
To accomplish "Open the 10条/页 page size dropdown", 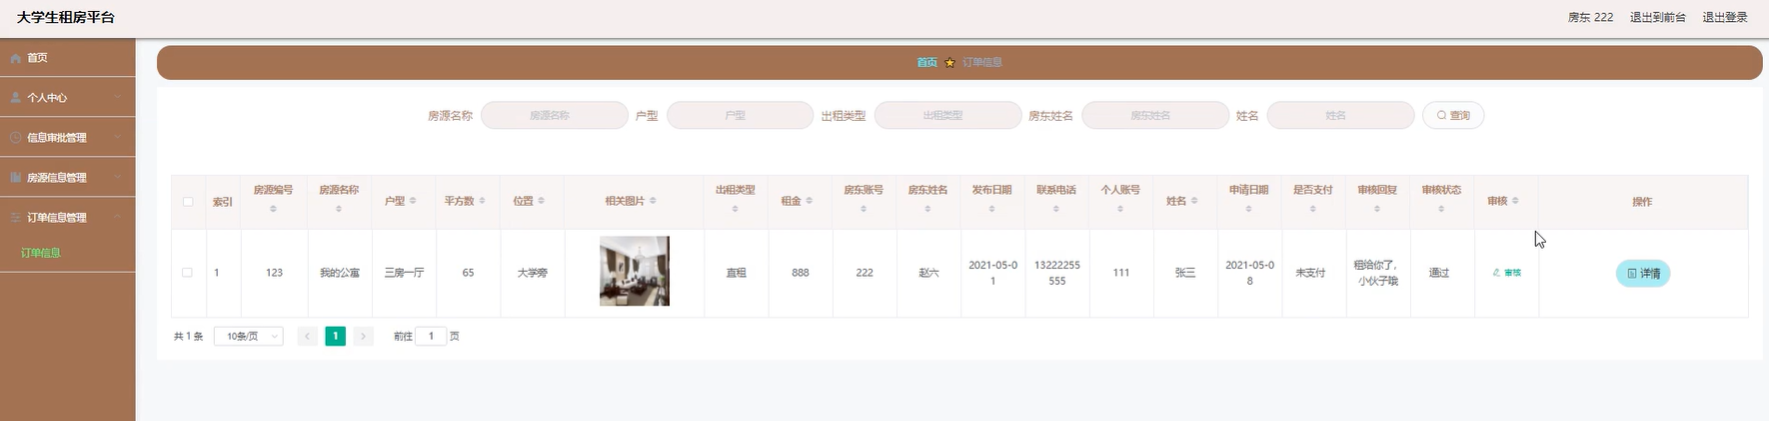I will point(249,336).
